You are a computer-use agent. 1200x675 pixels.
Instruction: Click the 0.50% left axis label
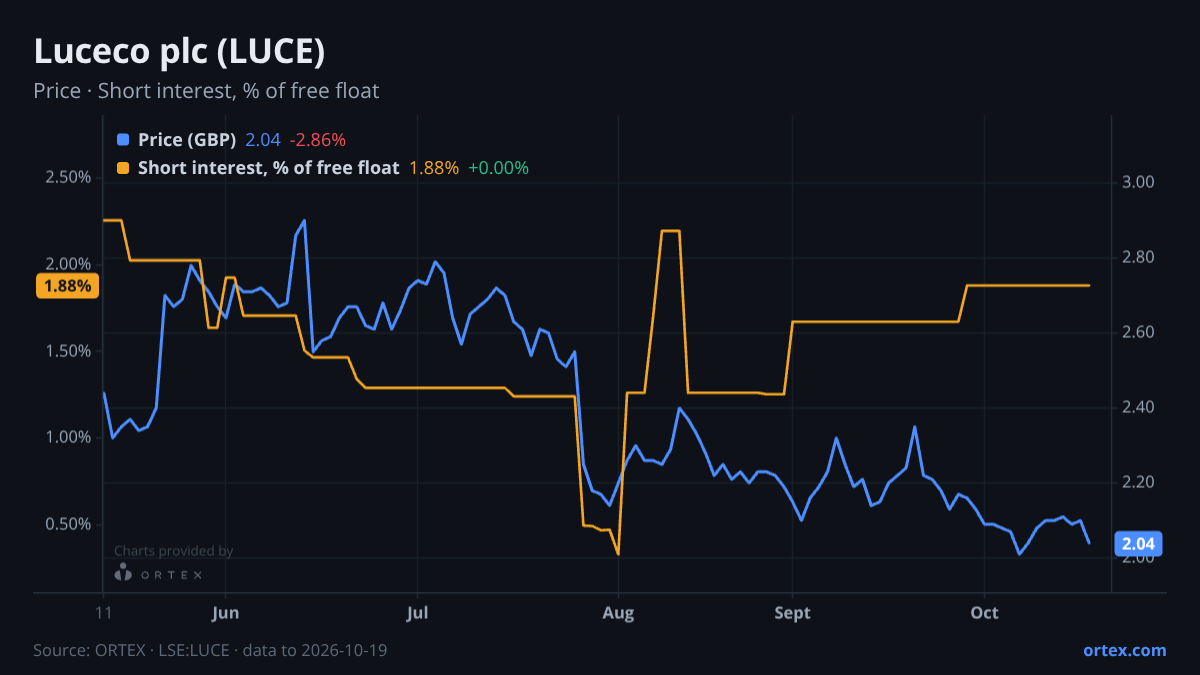(68, 524)
